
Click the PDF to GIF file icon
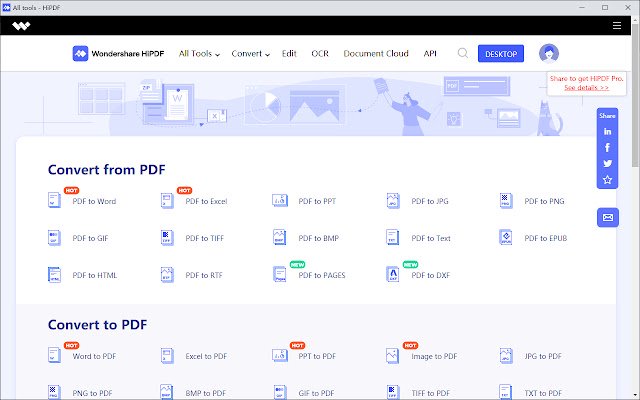54,238
